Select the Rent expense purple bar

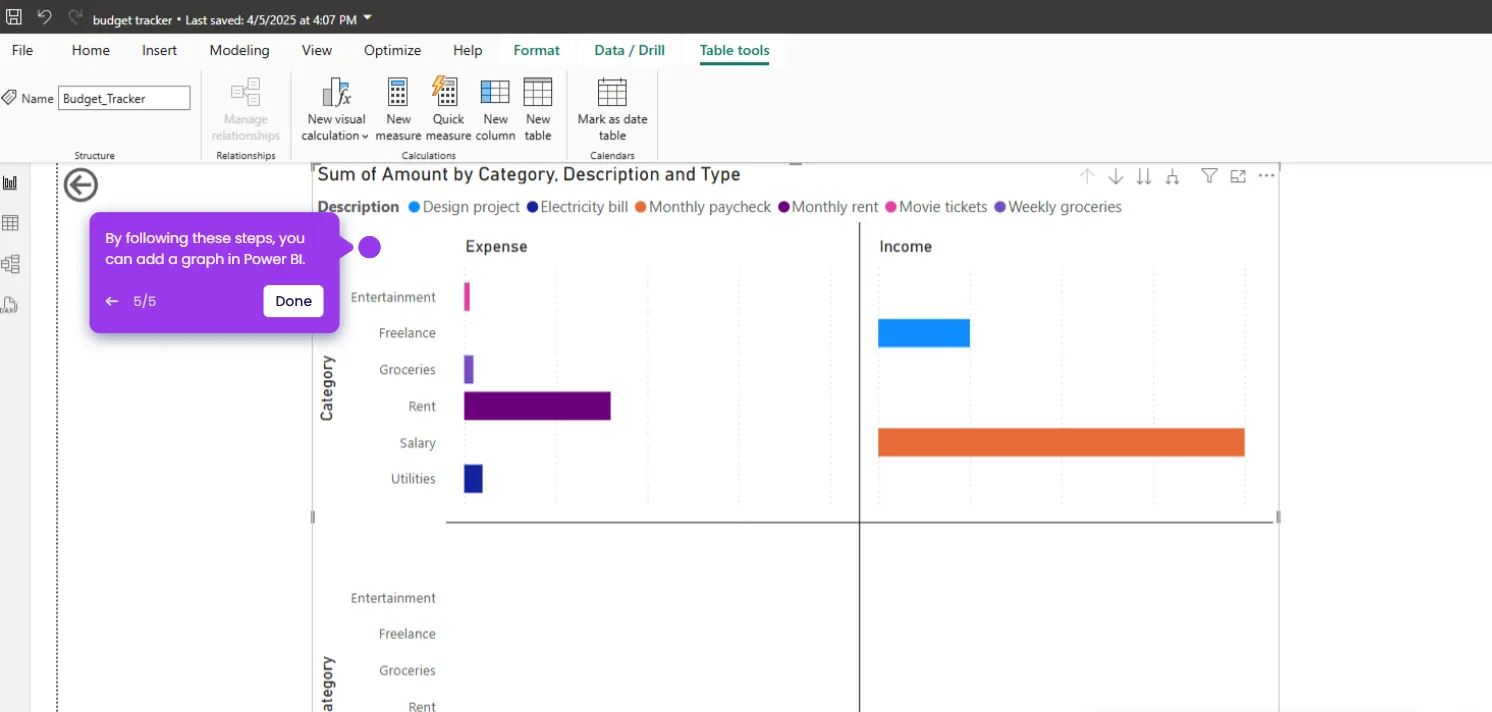(x=537, y=406)
